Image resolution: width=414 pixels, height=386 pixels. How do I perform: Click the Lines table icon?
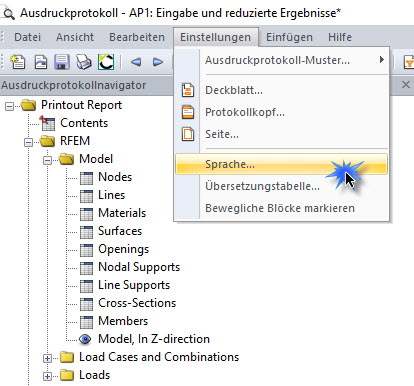click(86, 195)
